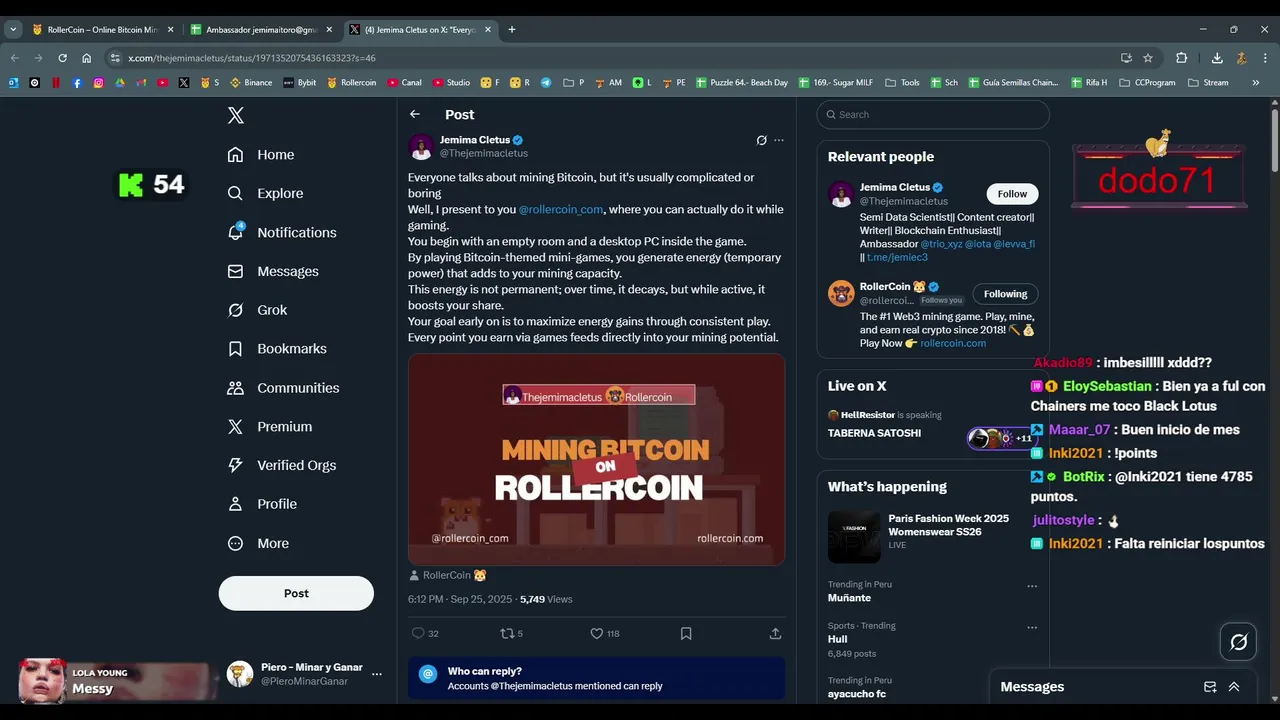Repost the post with 5 reposts
Screen dimensions: 1280x720
point(511,633)
